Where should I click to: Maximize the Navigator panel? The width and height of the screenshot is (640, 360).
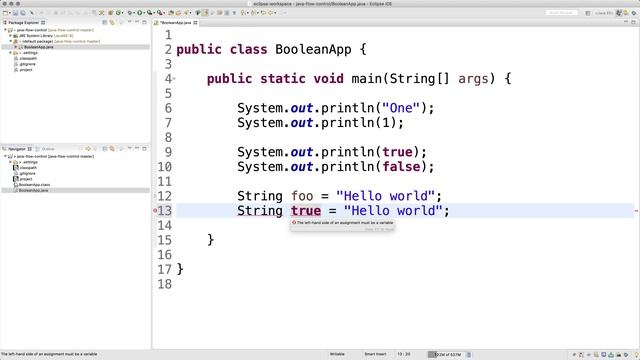144,149
